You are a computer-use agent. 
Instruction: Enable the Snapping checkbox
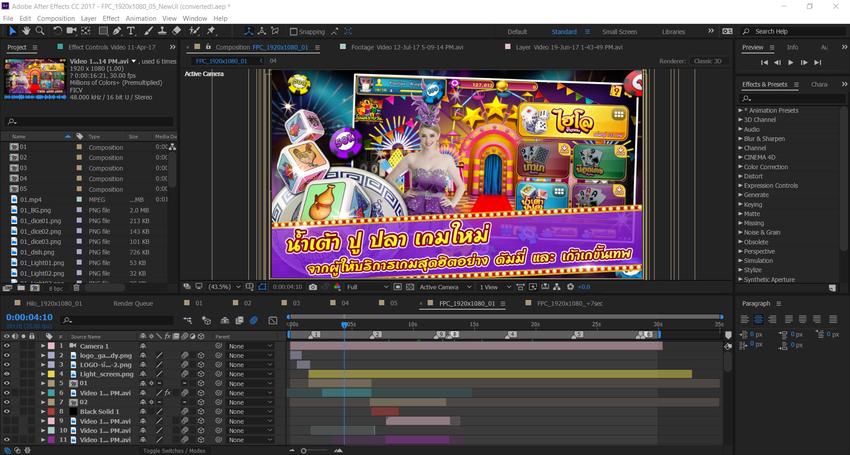click(x=293, y=32)
